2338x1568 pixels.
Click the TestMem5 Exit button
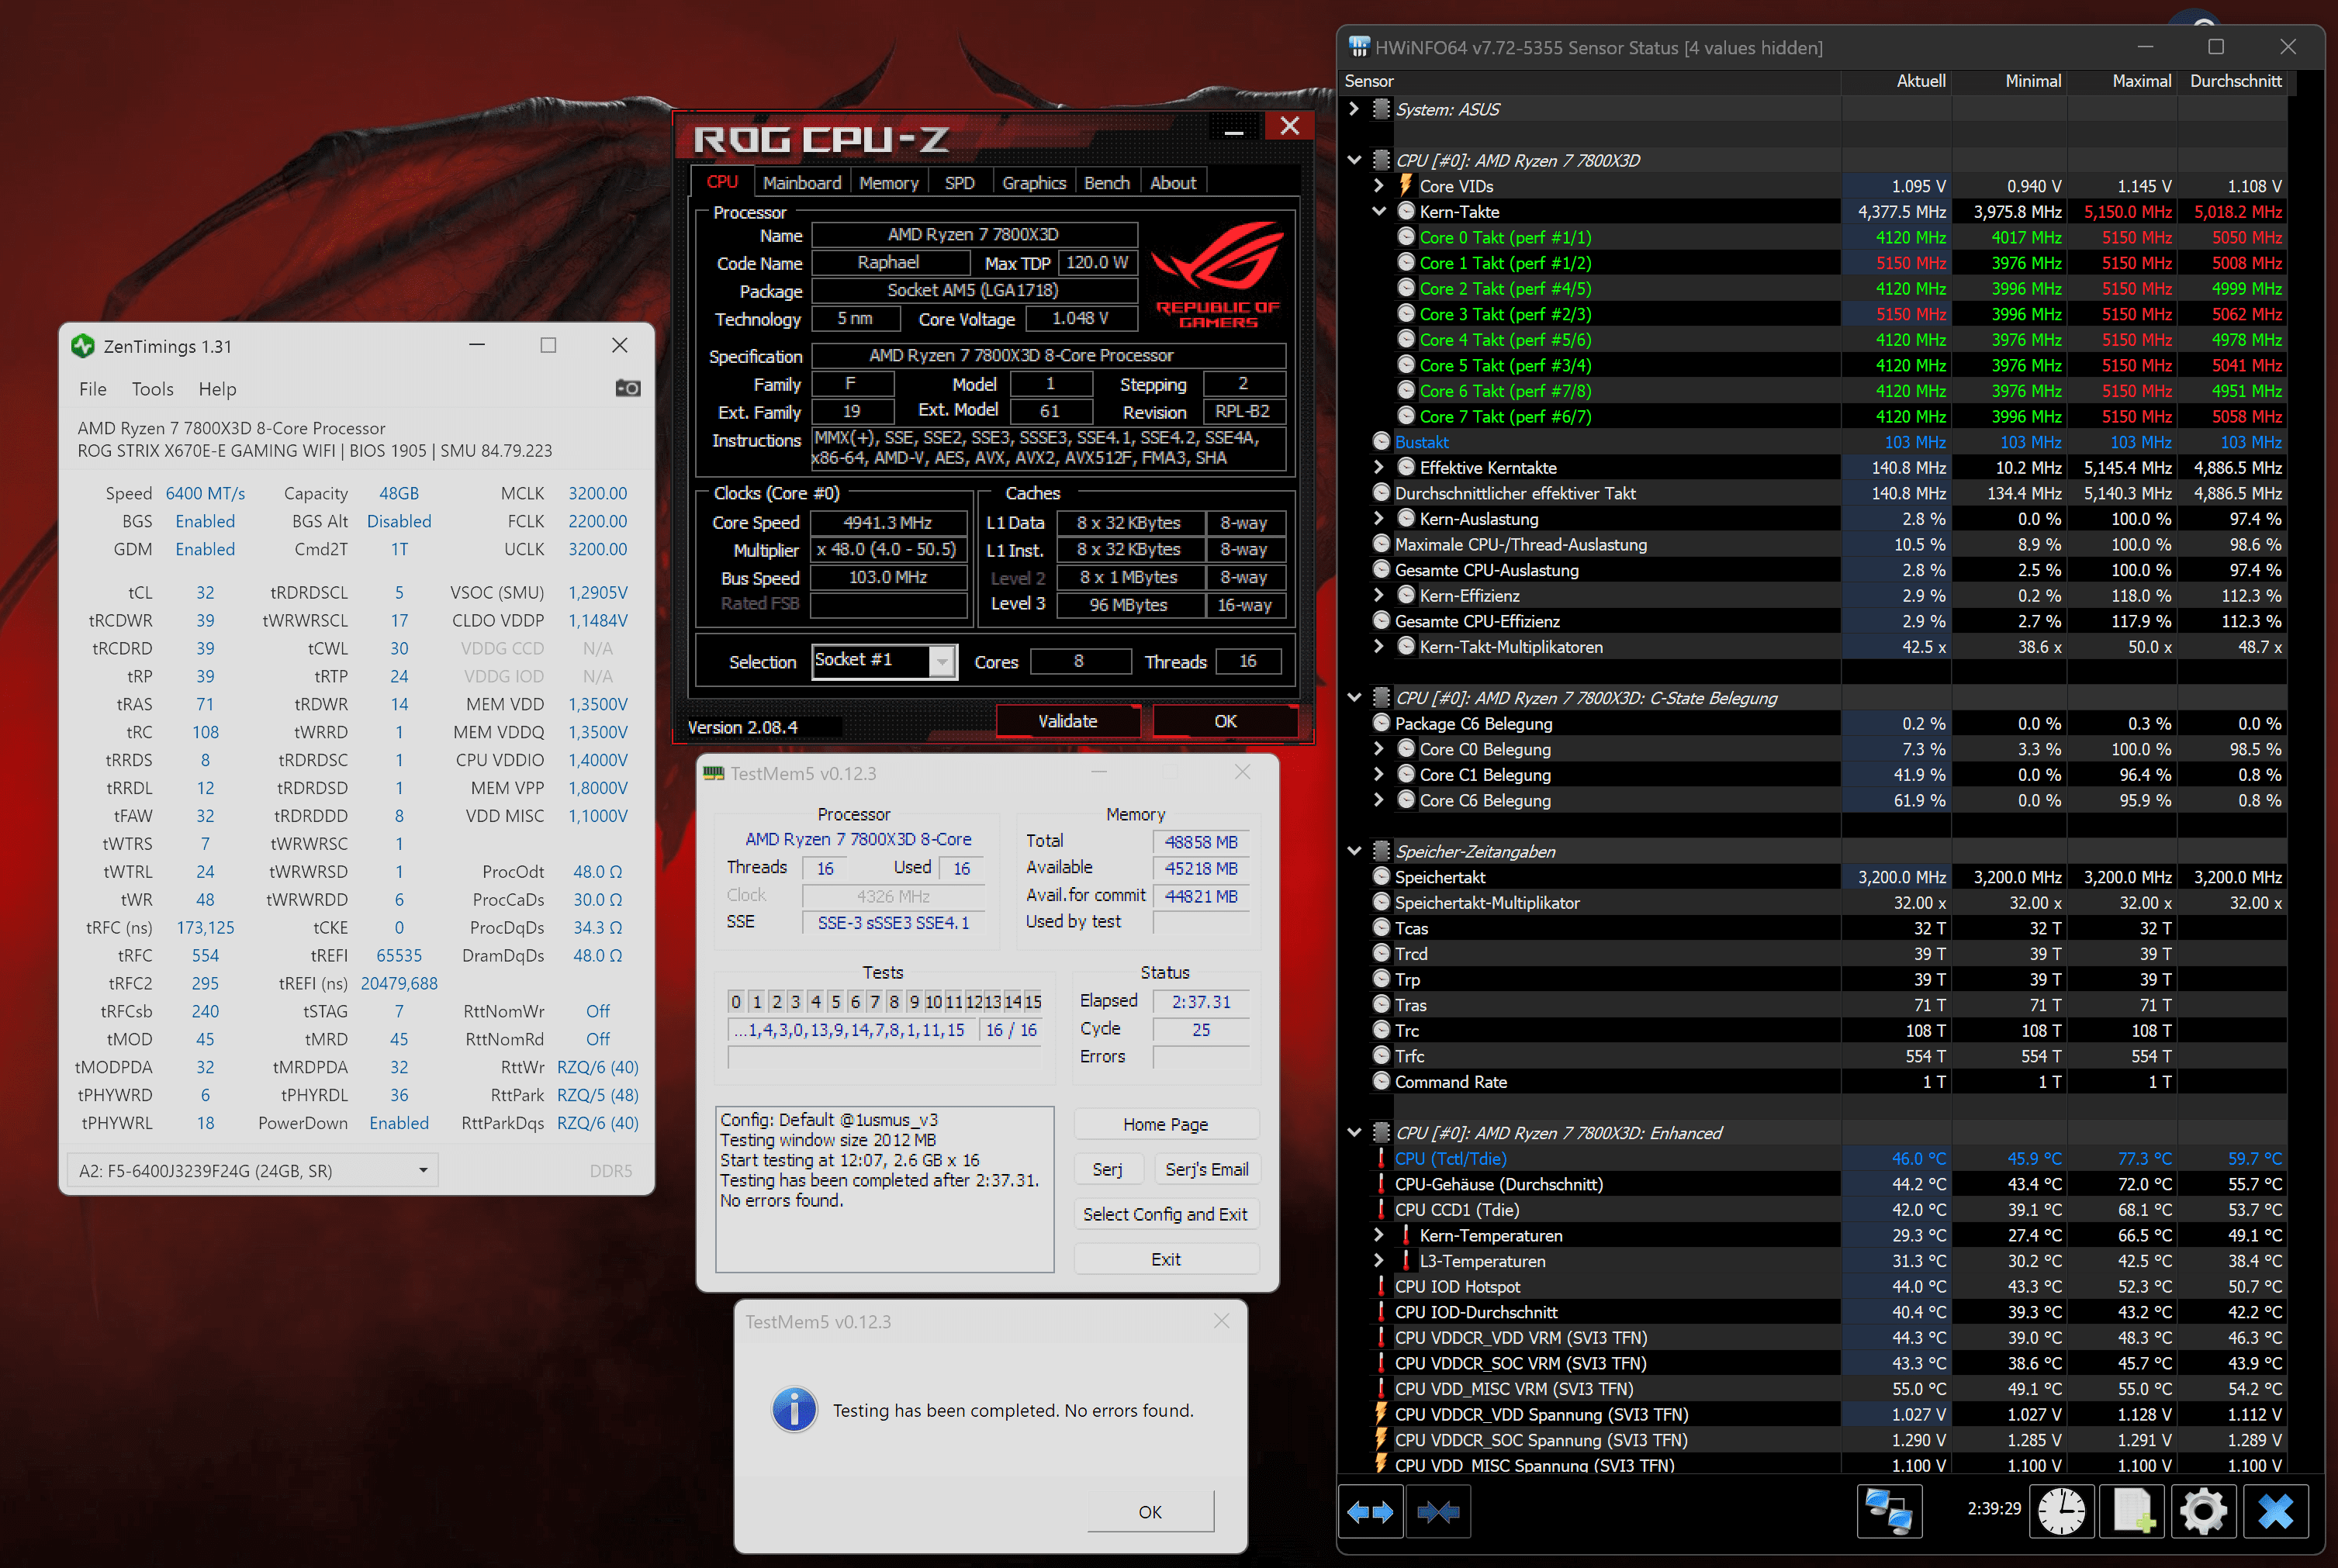1165,1259
